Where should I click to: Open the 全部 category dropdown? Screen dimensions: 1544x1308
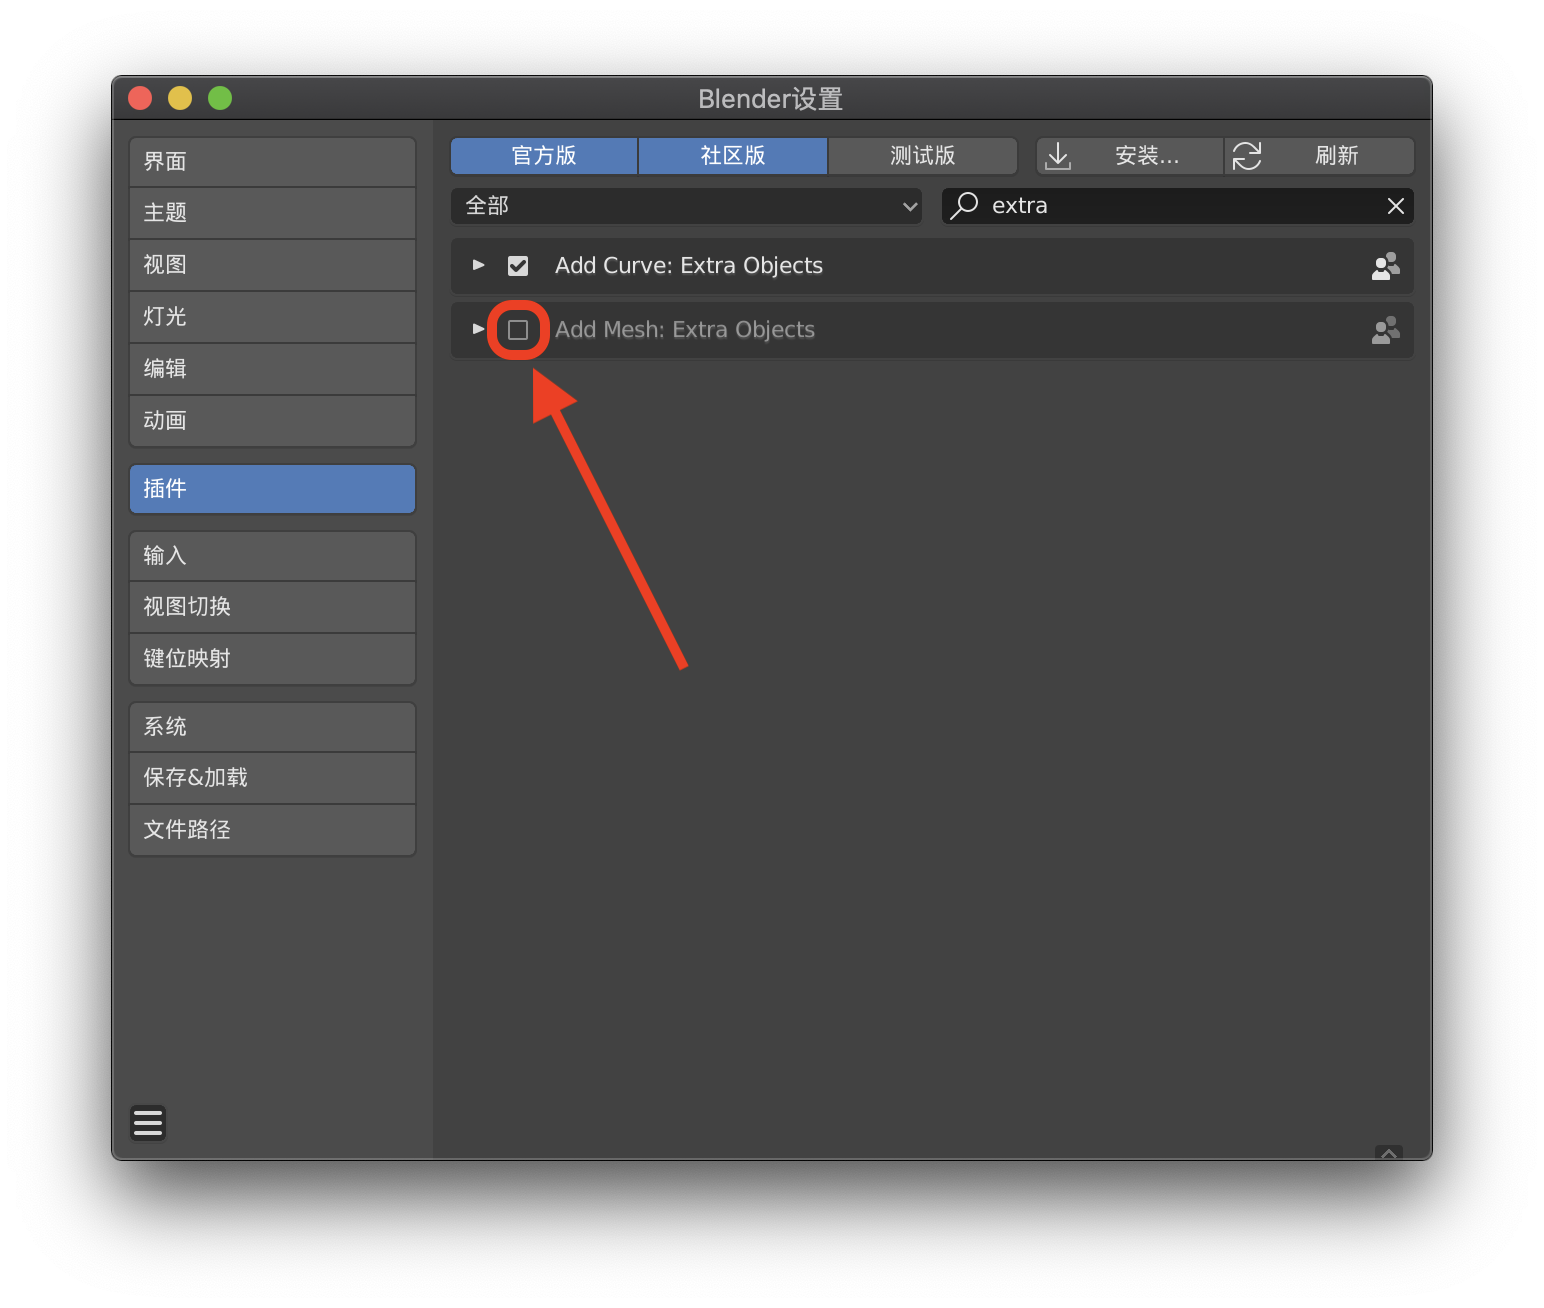click(687, 206)
